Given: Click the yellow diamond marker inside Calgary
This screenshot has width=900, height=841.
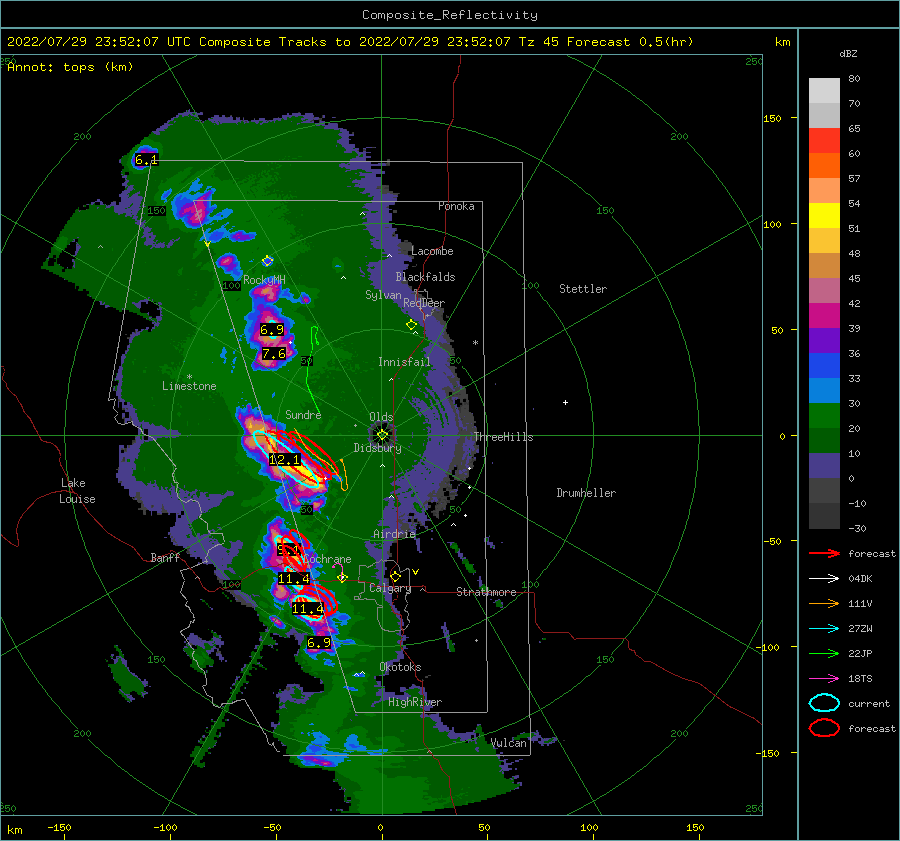Looking at the screenshot, I should click(395, 576).
